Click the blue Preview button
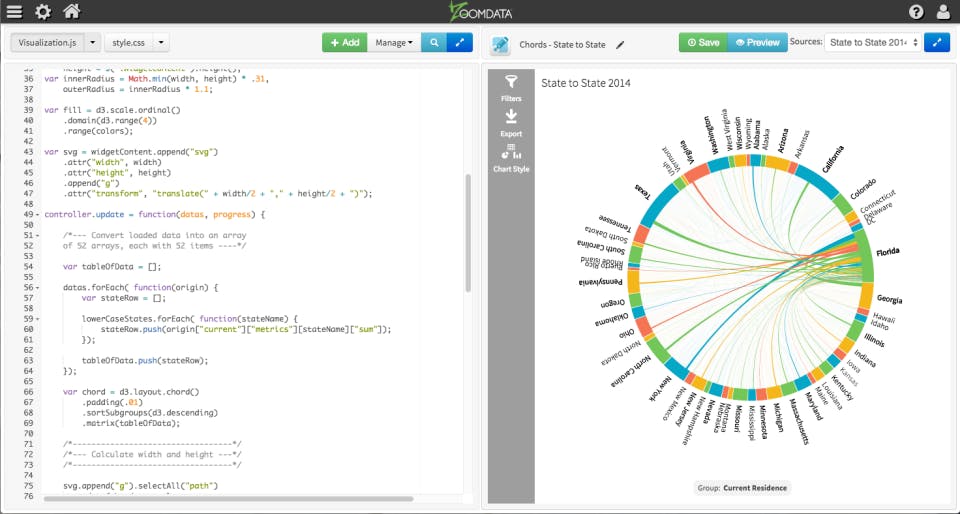Screen dimensions: 960x514 (757, 42)
